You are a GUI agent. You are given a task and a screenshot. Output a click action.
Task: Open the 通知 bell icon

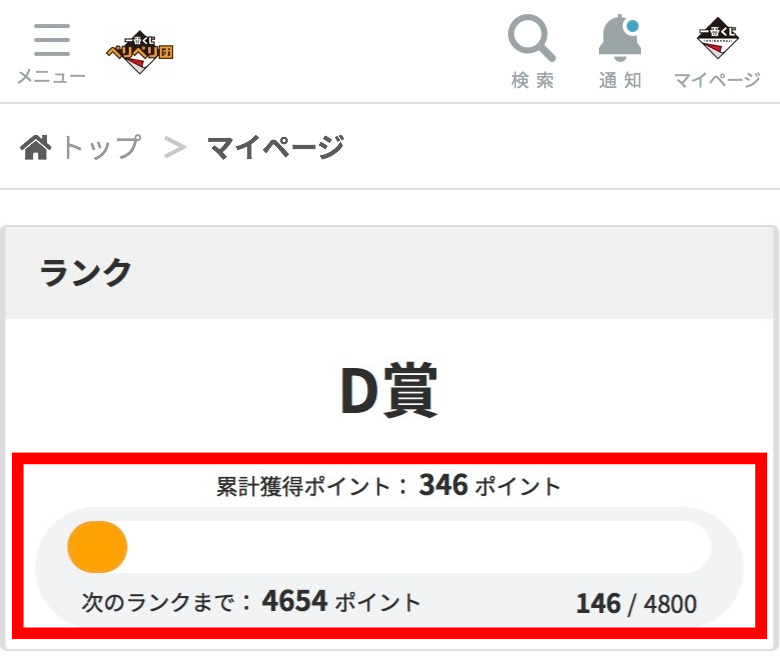620,38
